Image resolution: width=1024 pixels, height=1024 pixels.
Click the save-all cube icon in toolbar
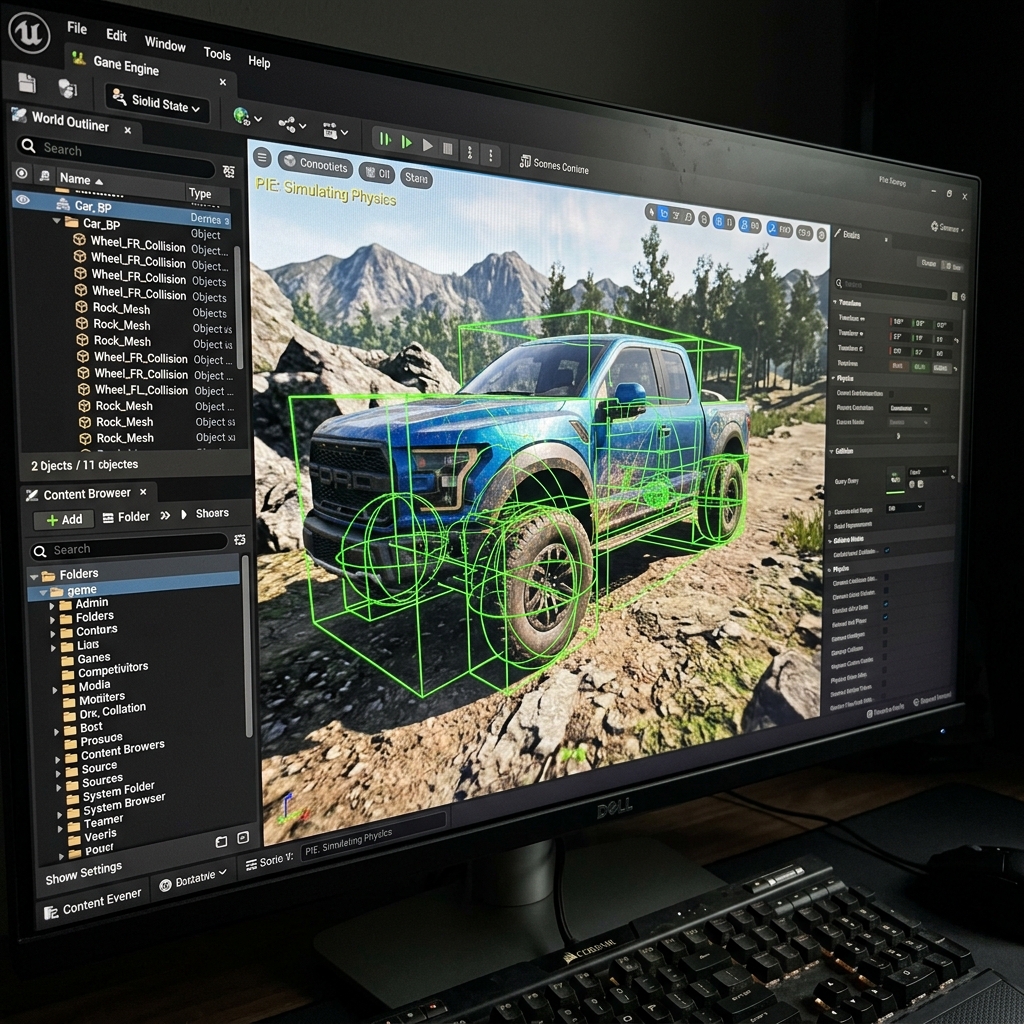[x=67, y=89]
